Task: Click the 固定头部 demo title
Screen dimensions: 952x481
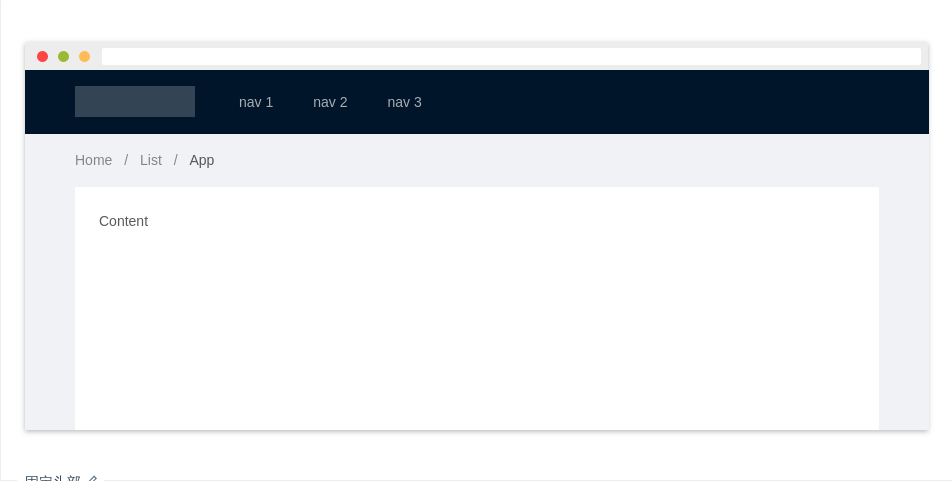Action: pos(52,478)
